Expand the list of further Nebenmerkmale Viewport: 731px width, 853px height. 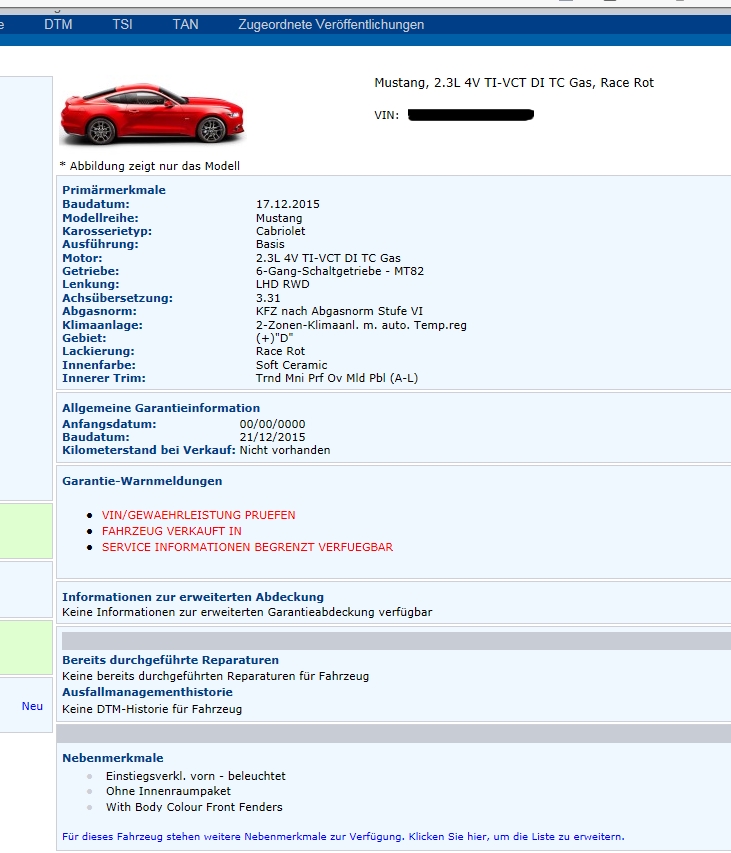click(x=343, y=837)
